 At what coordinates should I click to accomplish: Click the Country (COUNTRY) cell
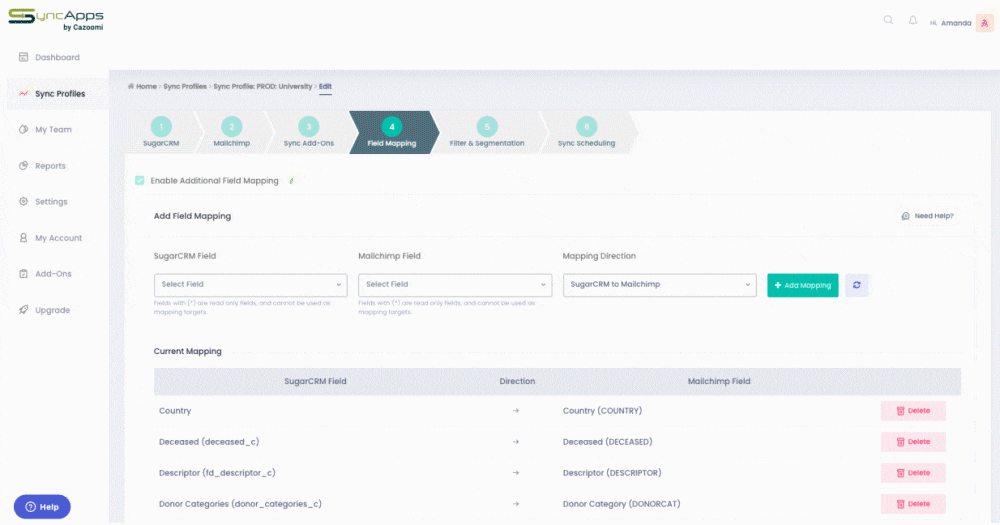point(602,411)
